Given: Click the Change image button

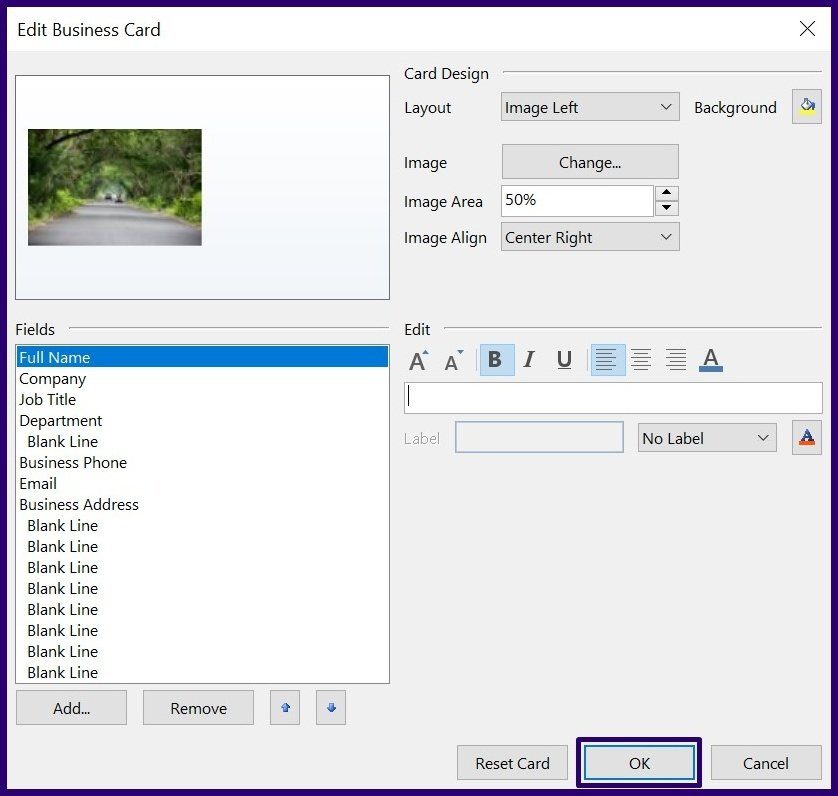Looking at the screenshot, I should [x=590, y=161].
